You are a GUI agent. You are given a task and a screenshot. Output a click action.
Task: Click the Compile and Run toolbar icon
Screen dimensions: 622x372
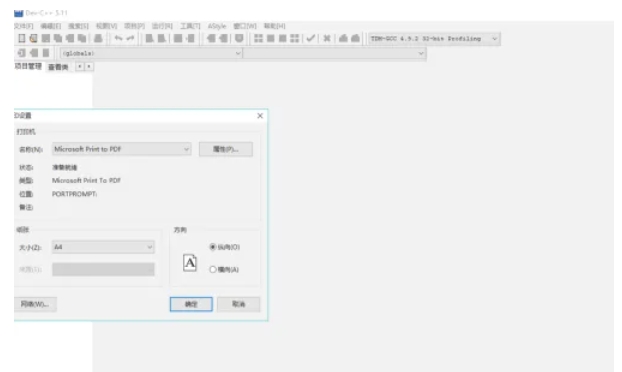(282, 38)
